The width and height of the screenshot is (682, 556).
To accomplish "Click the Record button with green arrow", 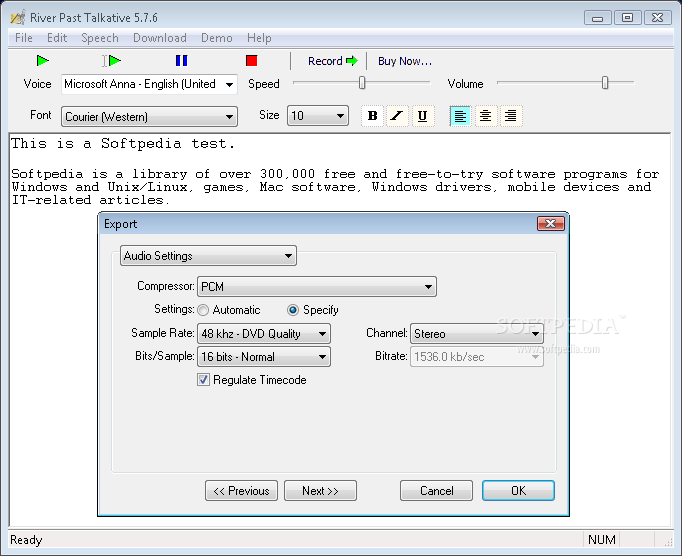I will coord(333,61).
